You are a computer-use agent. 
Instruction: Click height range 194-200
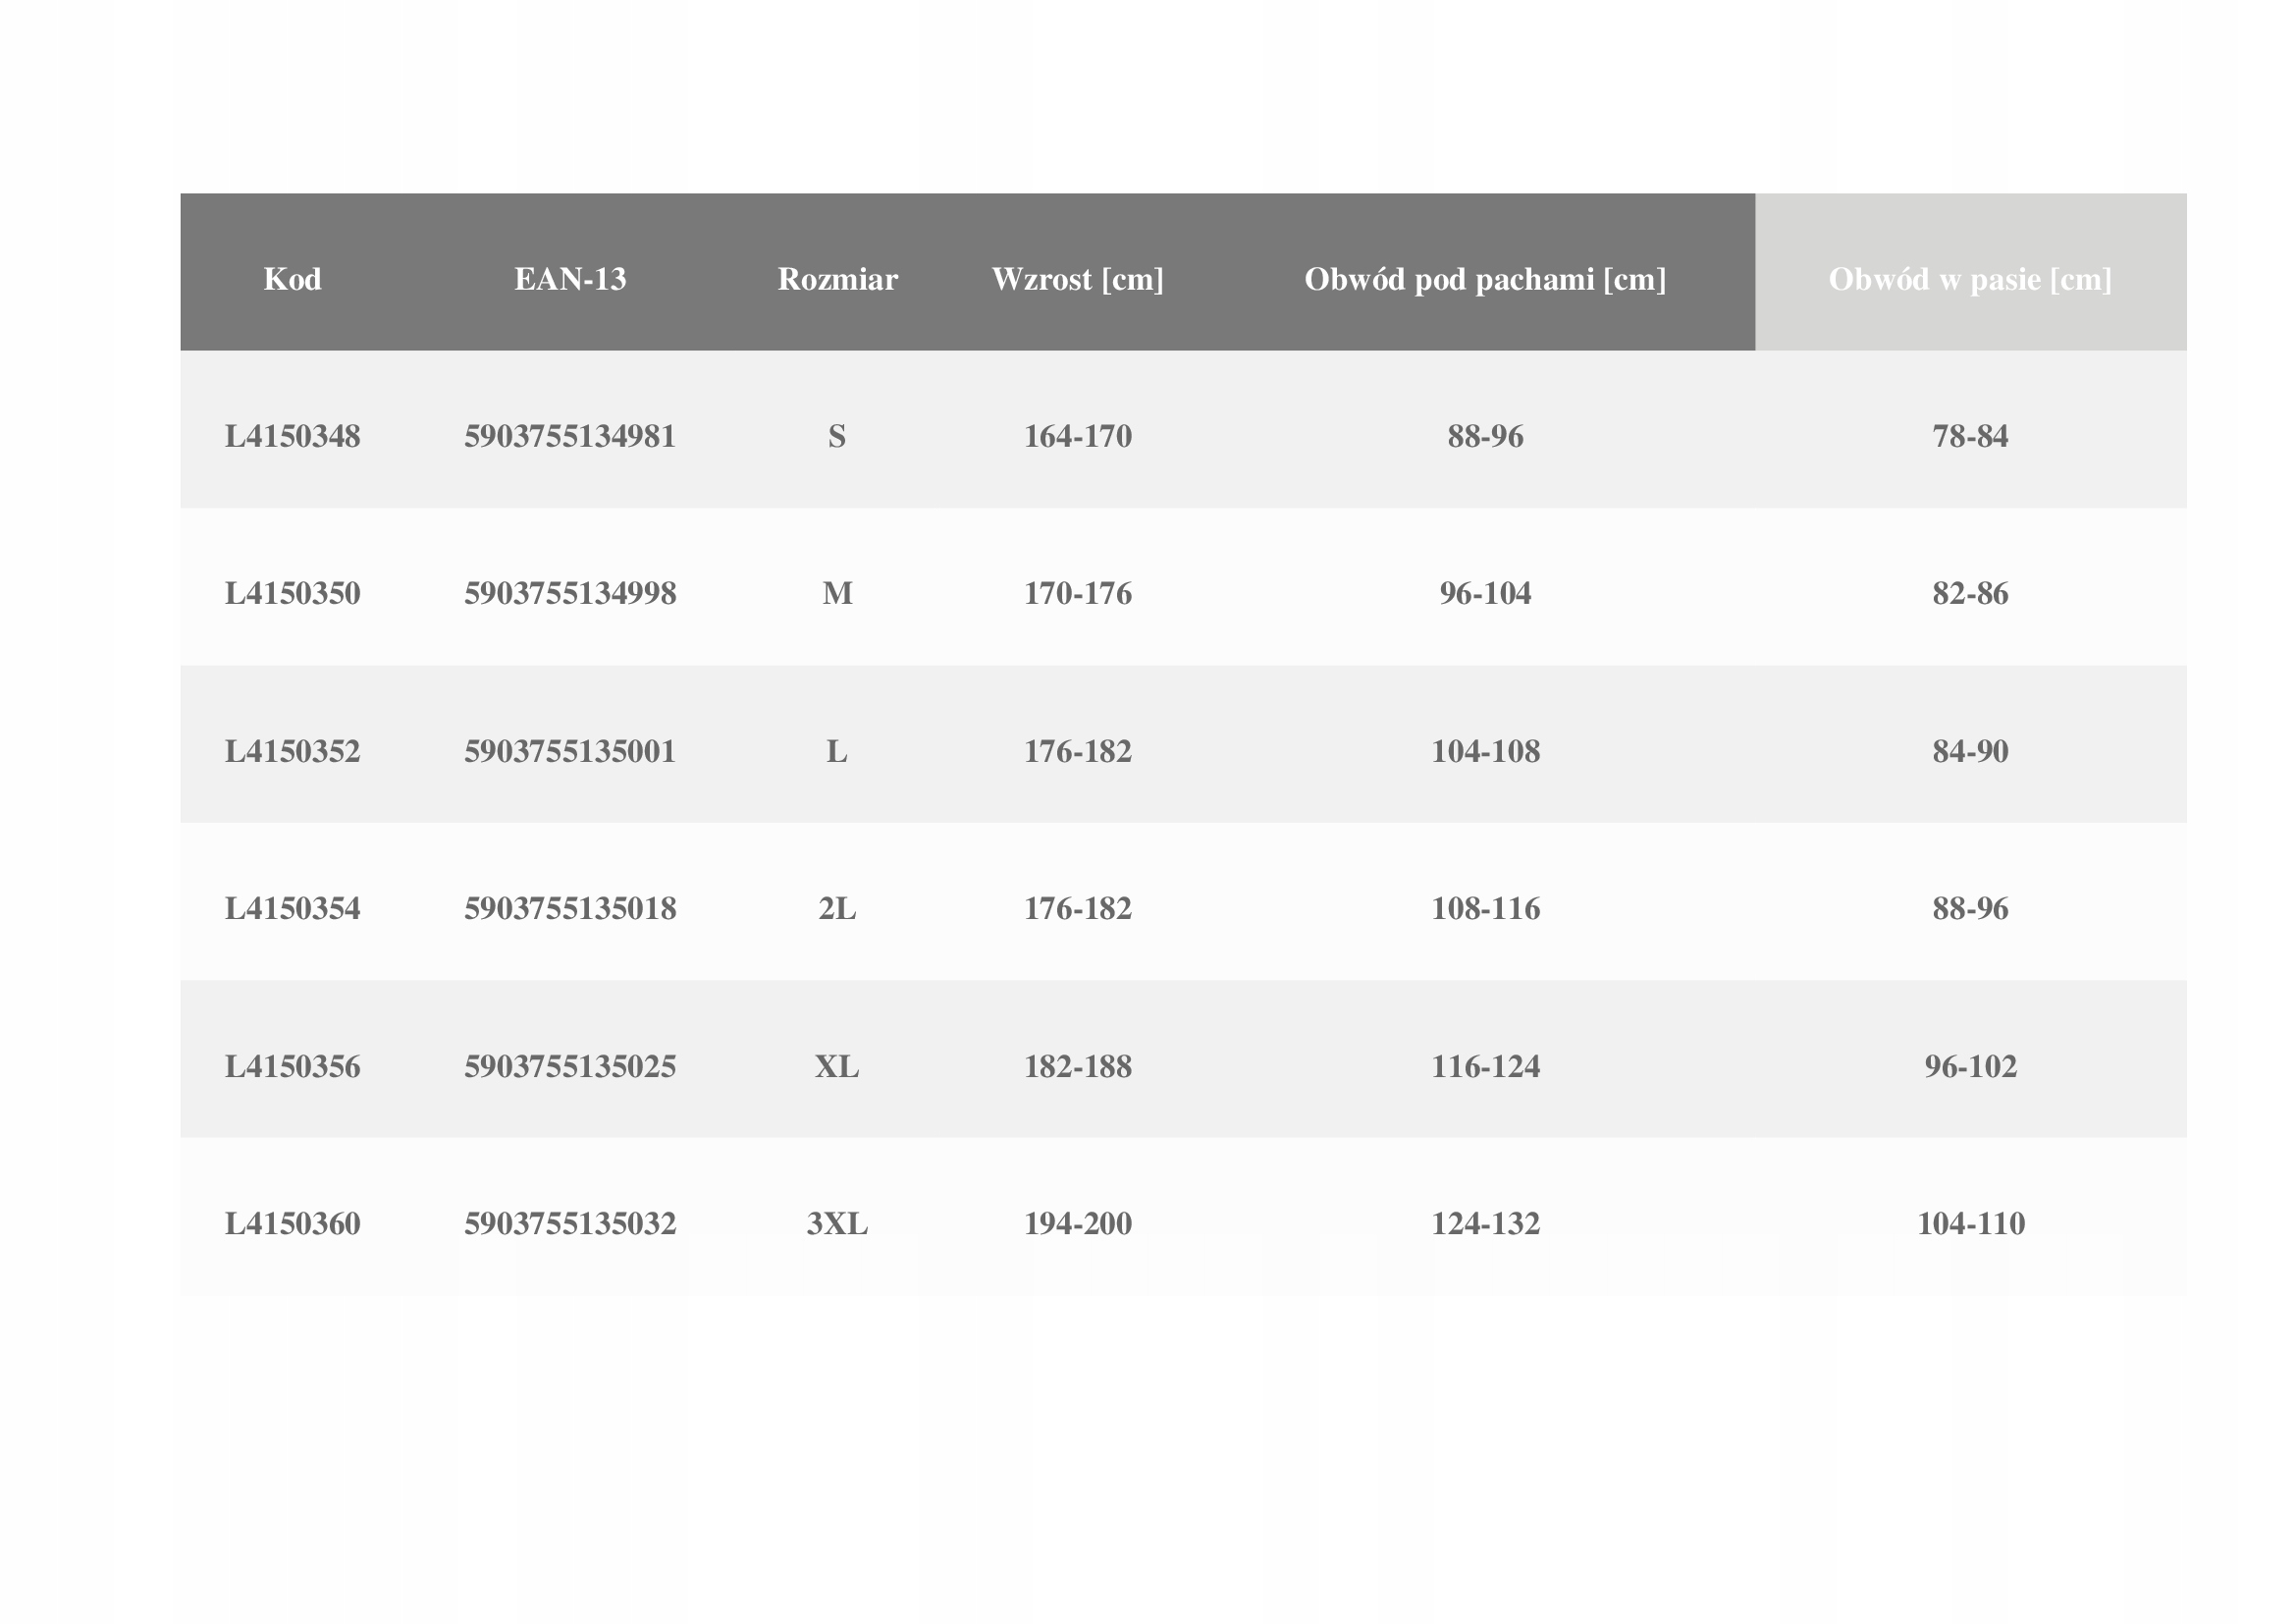click(x=1077, y=1224)
